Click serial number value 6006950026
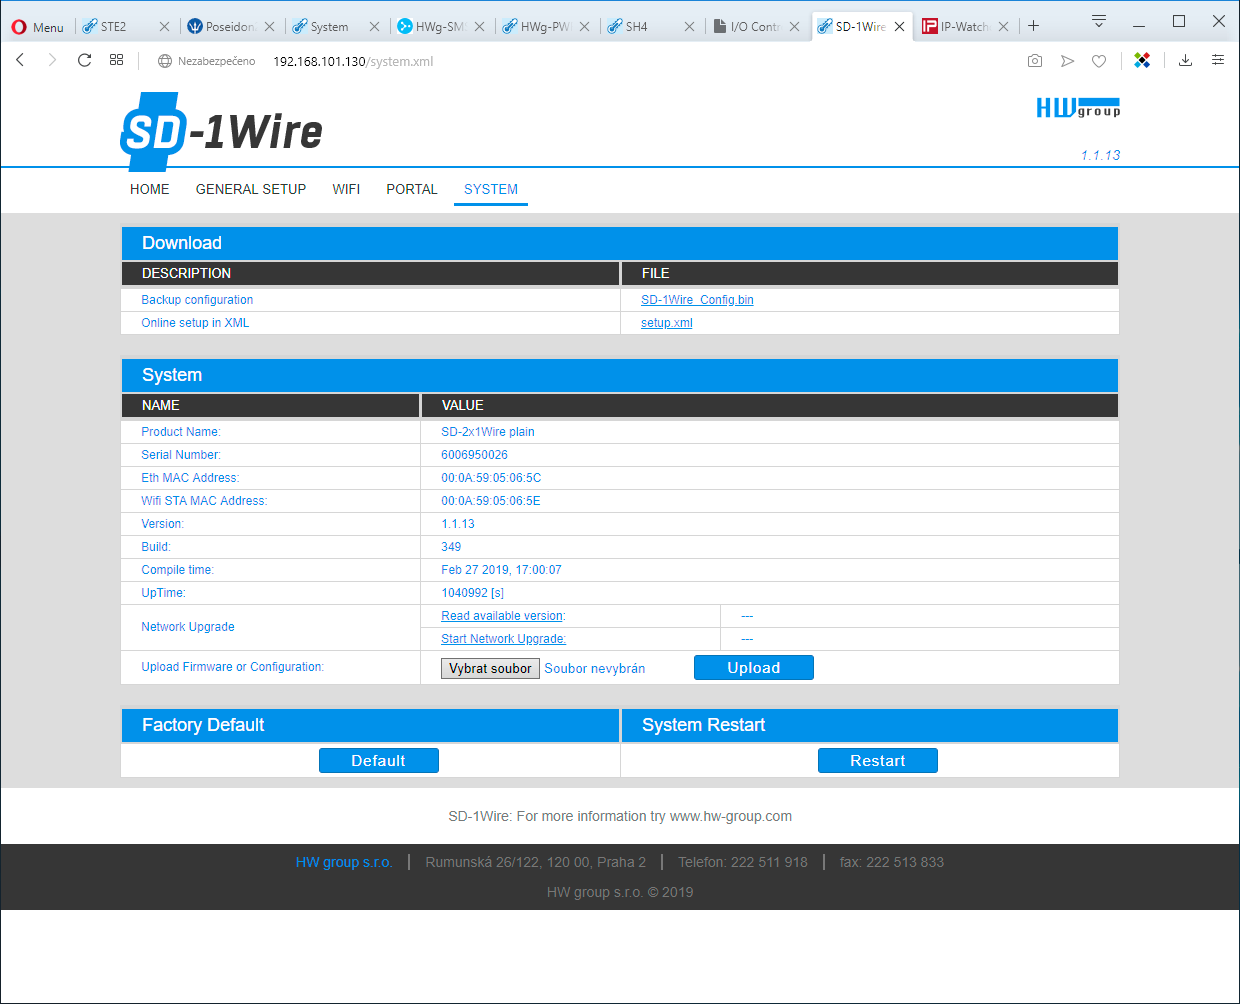Viewport: 1240px width, 1004px height. click(x=474, y=455)
